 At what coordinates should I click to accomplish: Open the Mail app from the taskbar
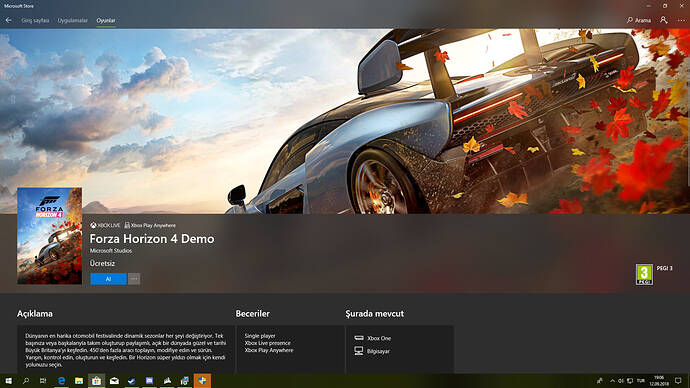point(114,381)
